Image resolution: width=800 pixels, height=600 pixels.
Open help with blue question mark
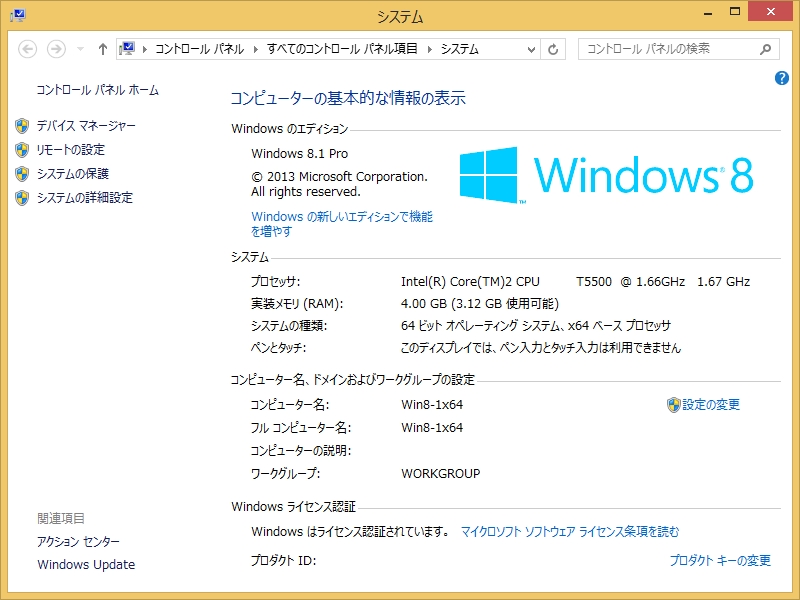[781, 78]
